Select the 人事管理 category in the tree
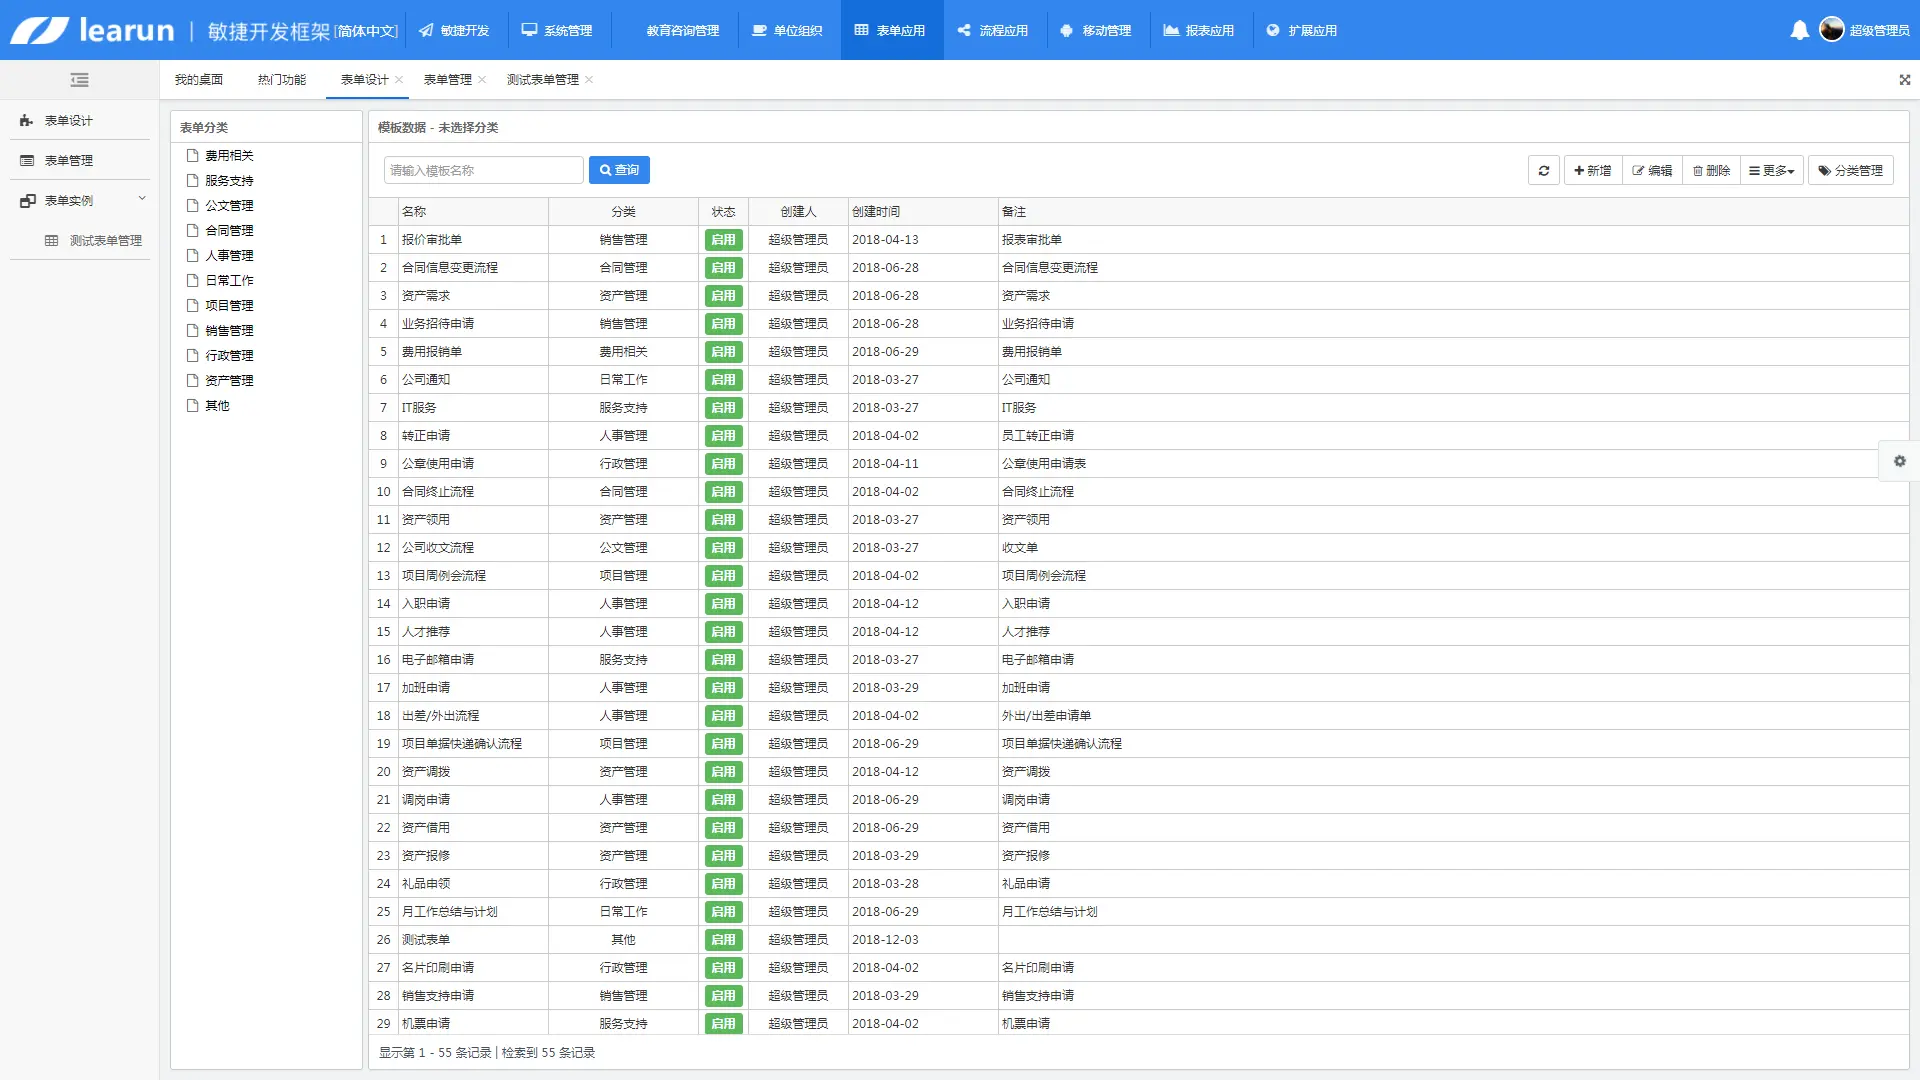The width and height of the screenshot is (1920, 1080). coord(229,255)
